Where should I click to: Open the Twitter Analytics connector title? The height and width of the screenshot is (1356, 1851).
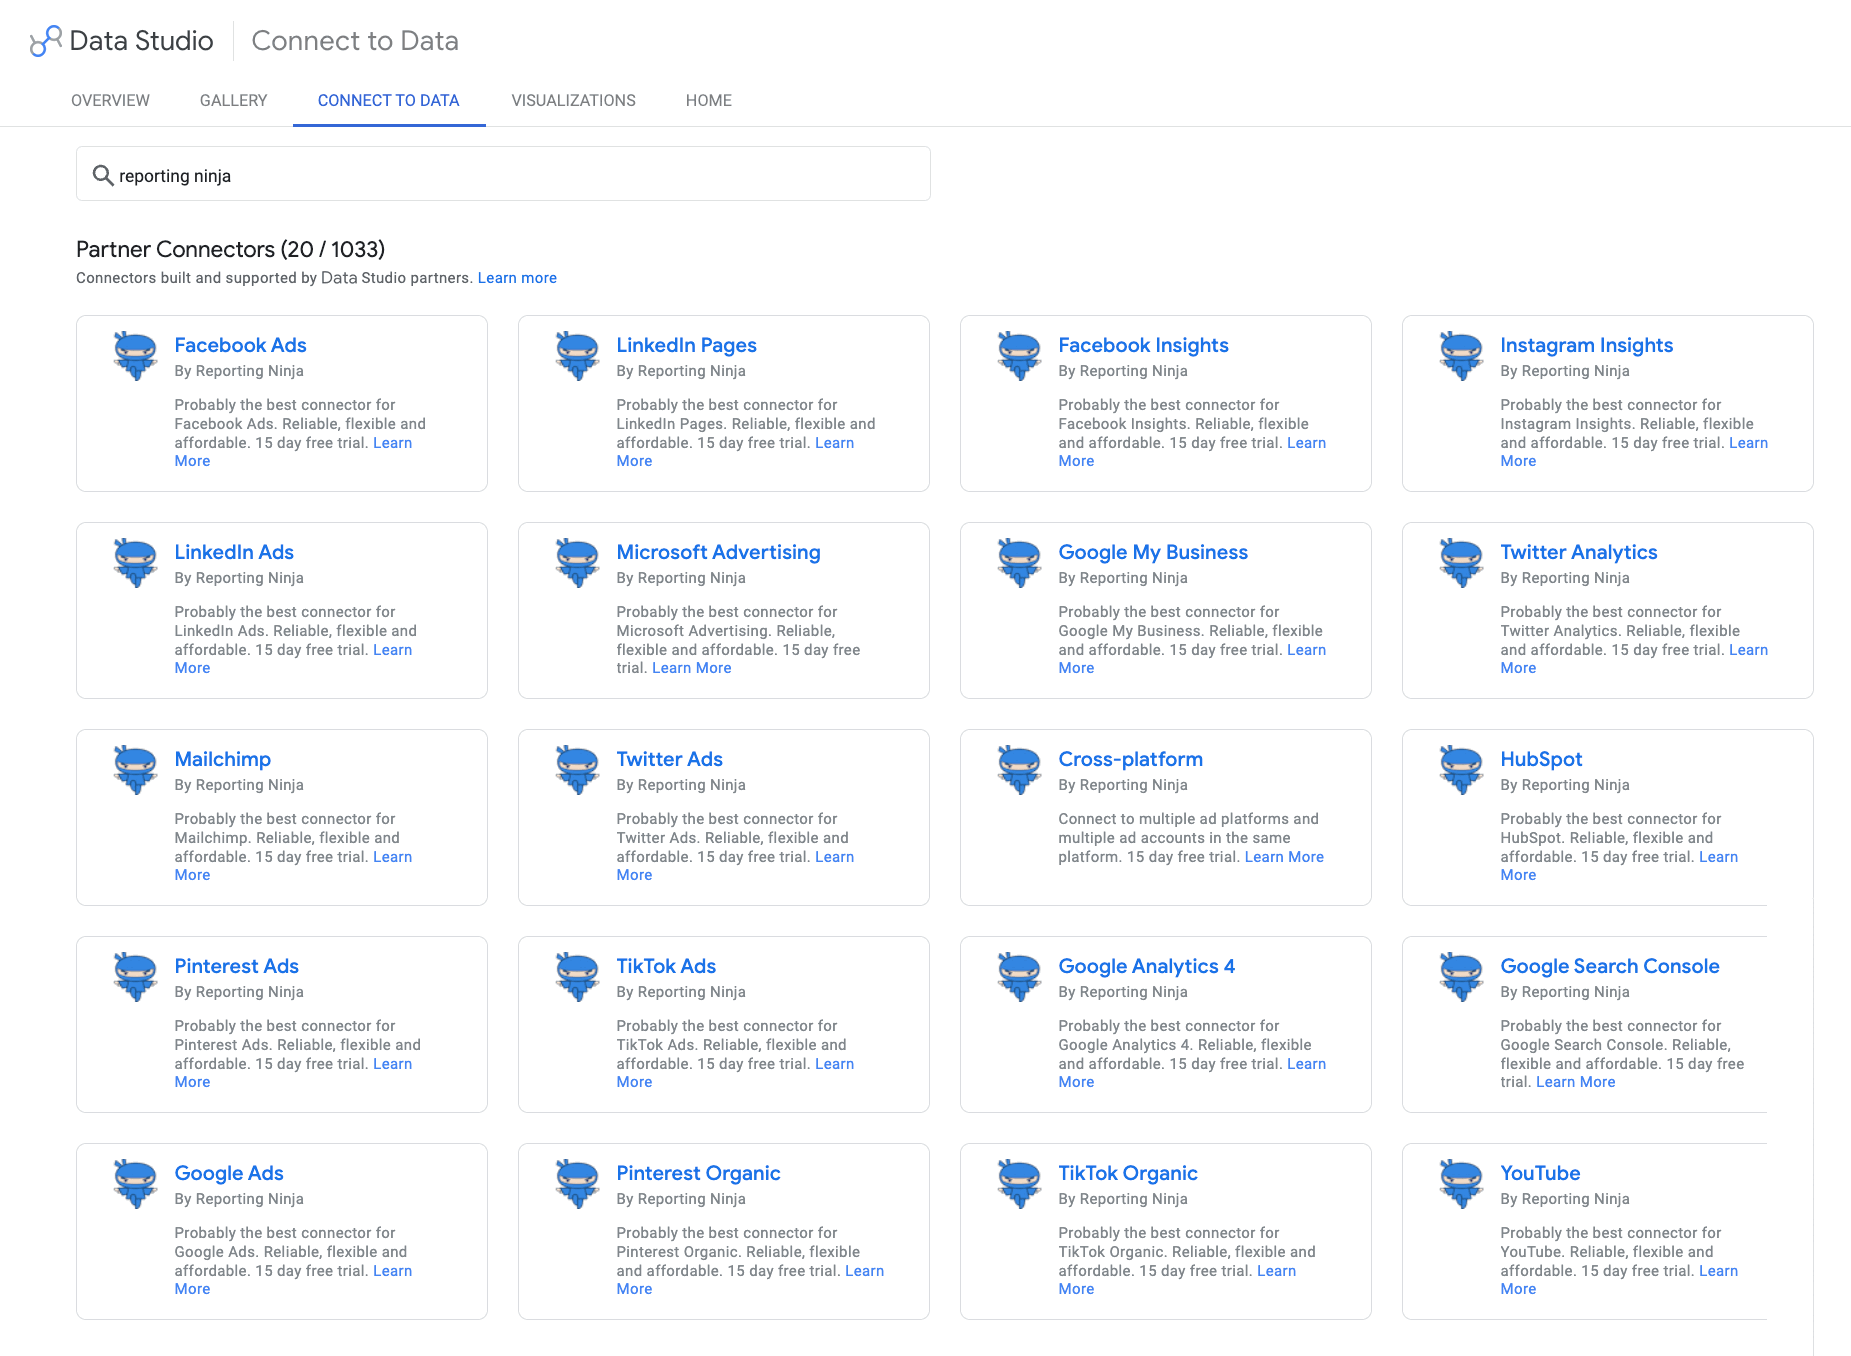pyautogui.click(x=1578, y=552)
